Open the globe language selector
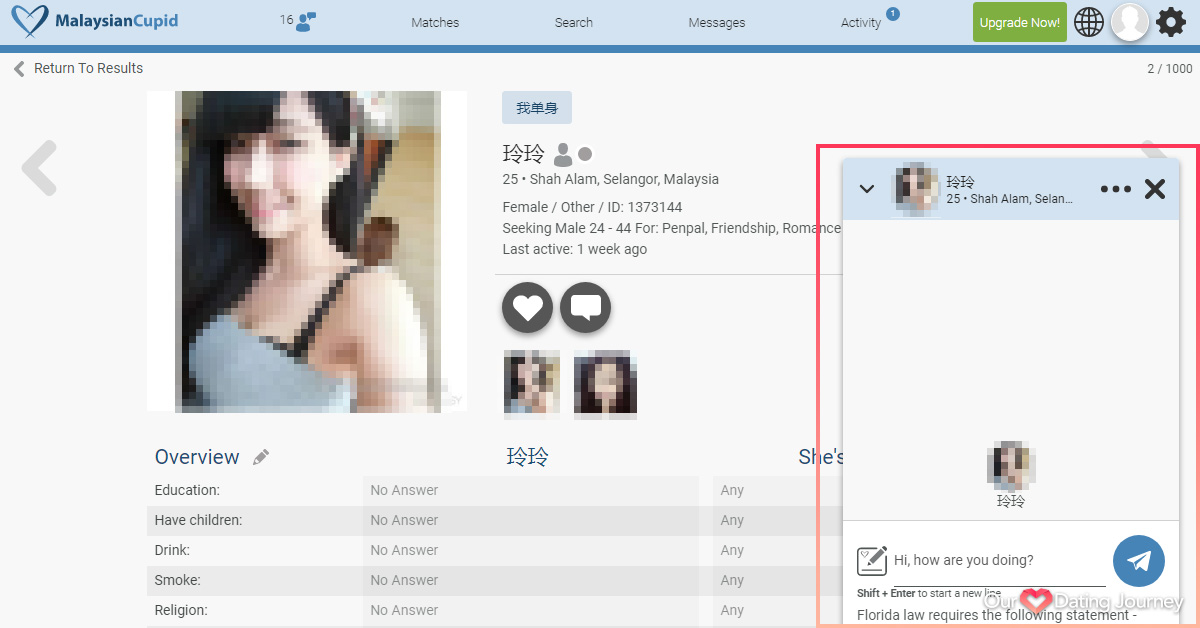Image resolution: width=1200 pixels, height=628 pixels. pos(1089,22)
